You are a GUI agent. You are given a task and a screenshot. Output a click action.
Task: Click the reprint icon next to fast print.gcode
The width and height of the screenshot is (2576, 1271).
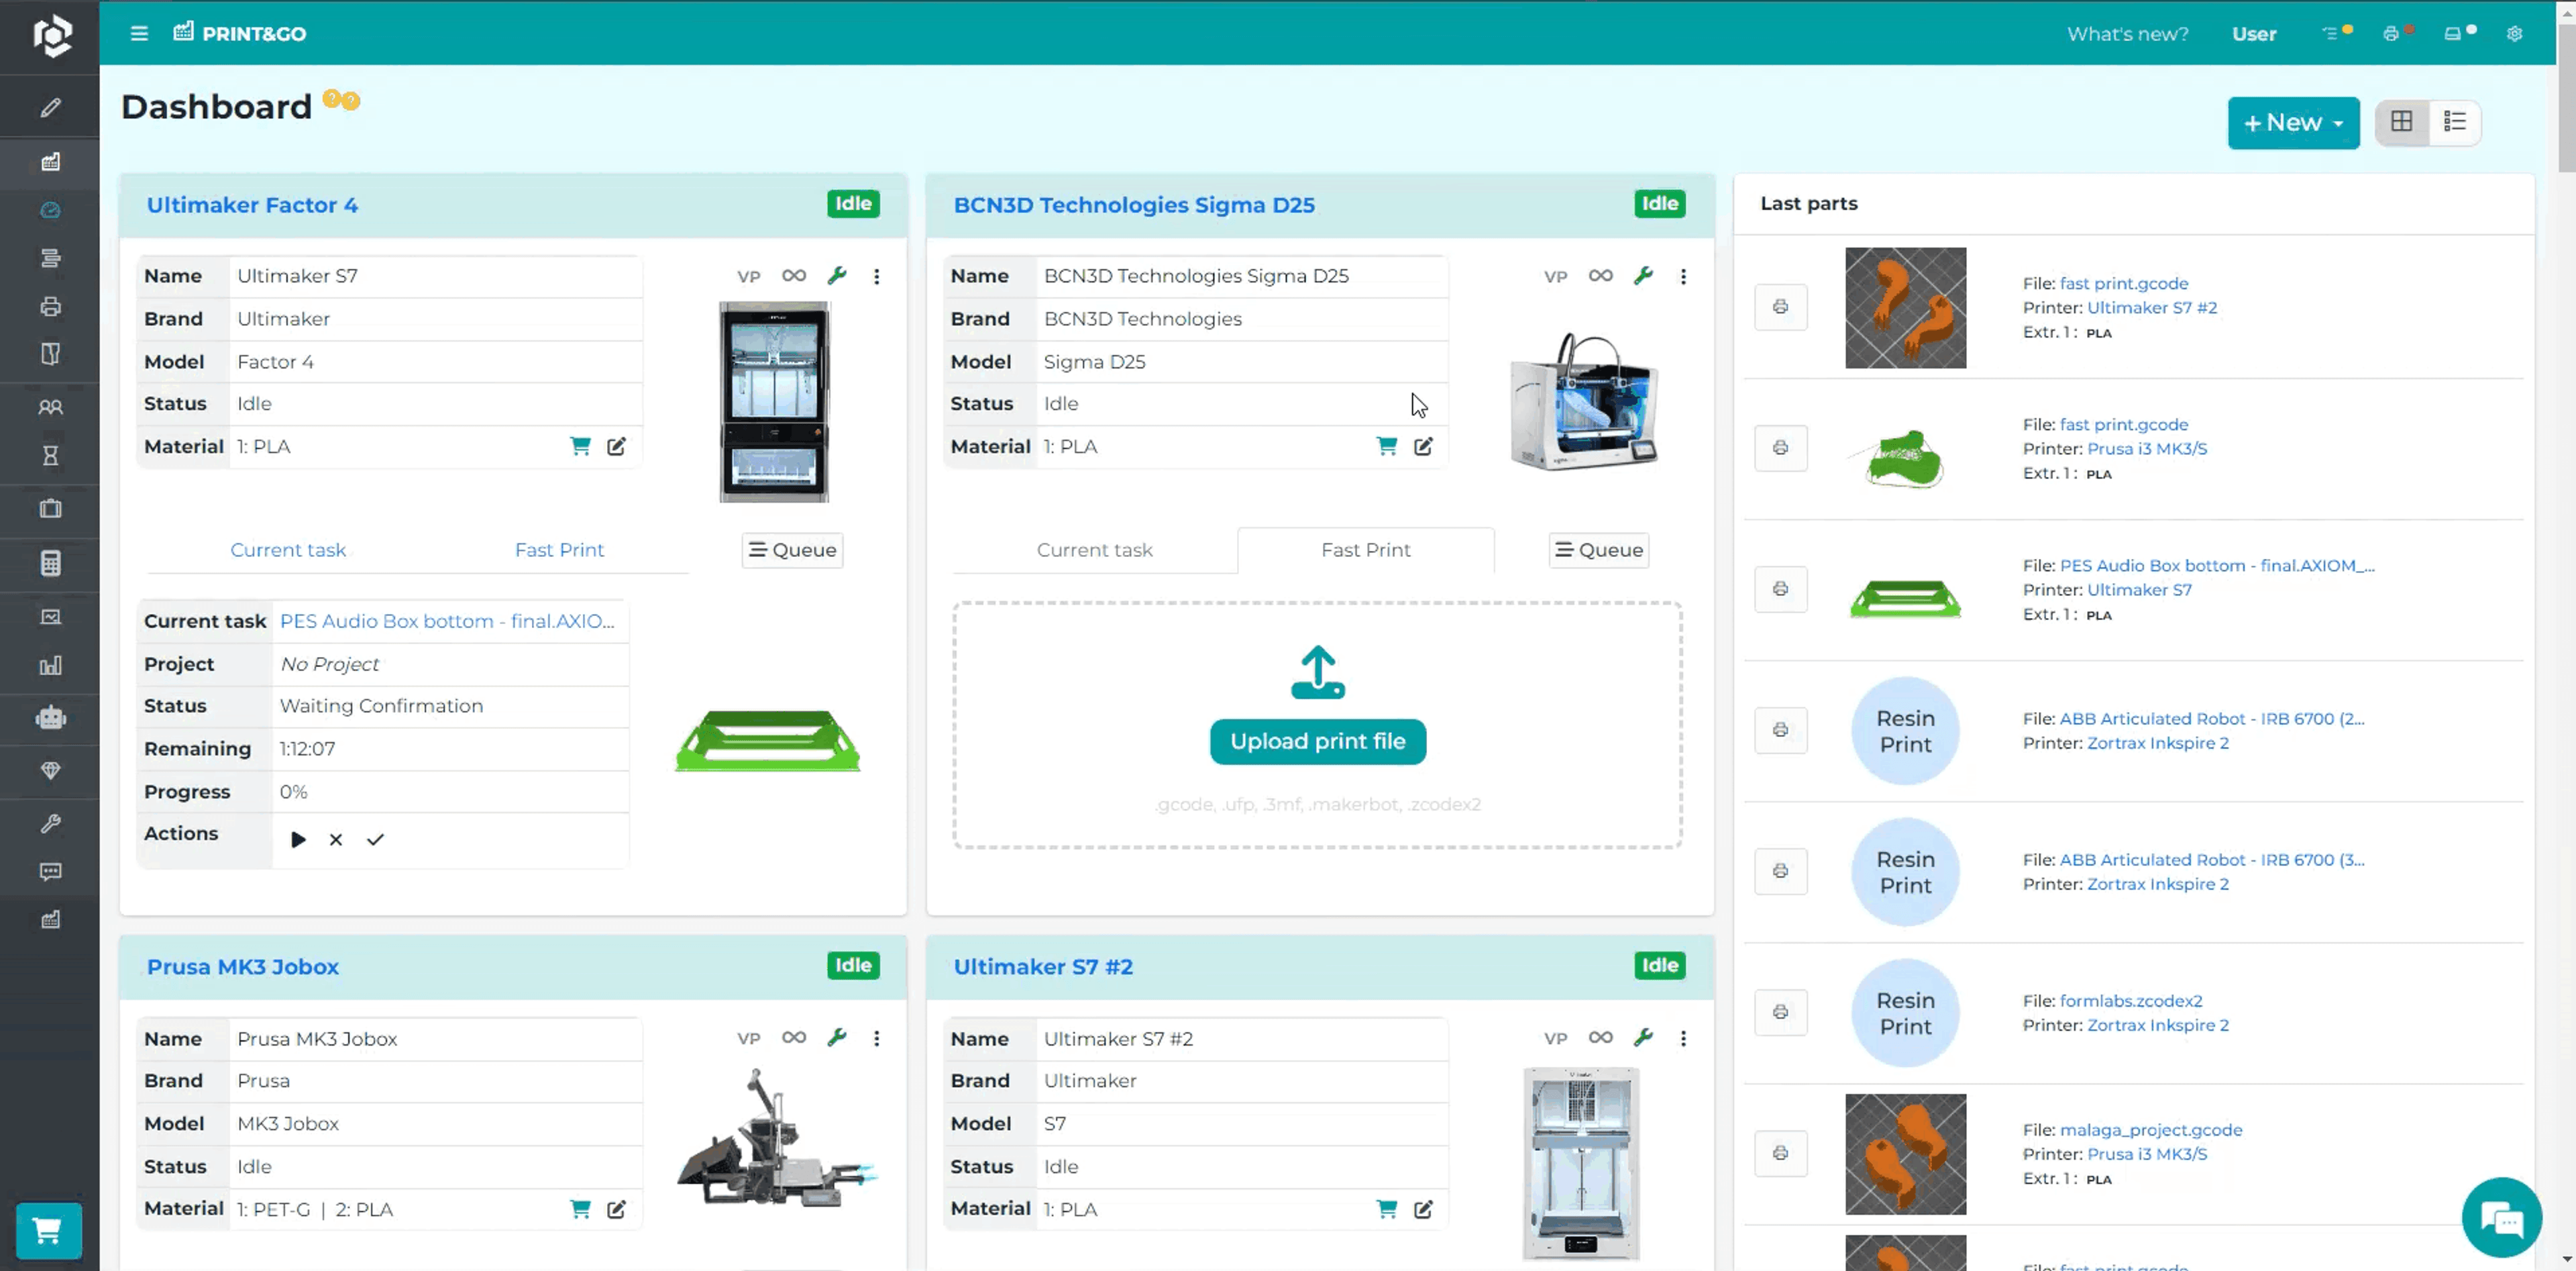point(1781,306)
